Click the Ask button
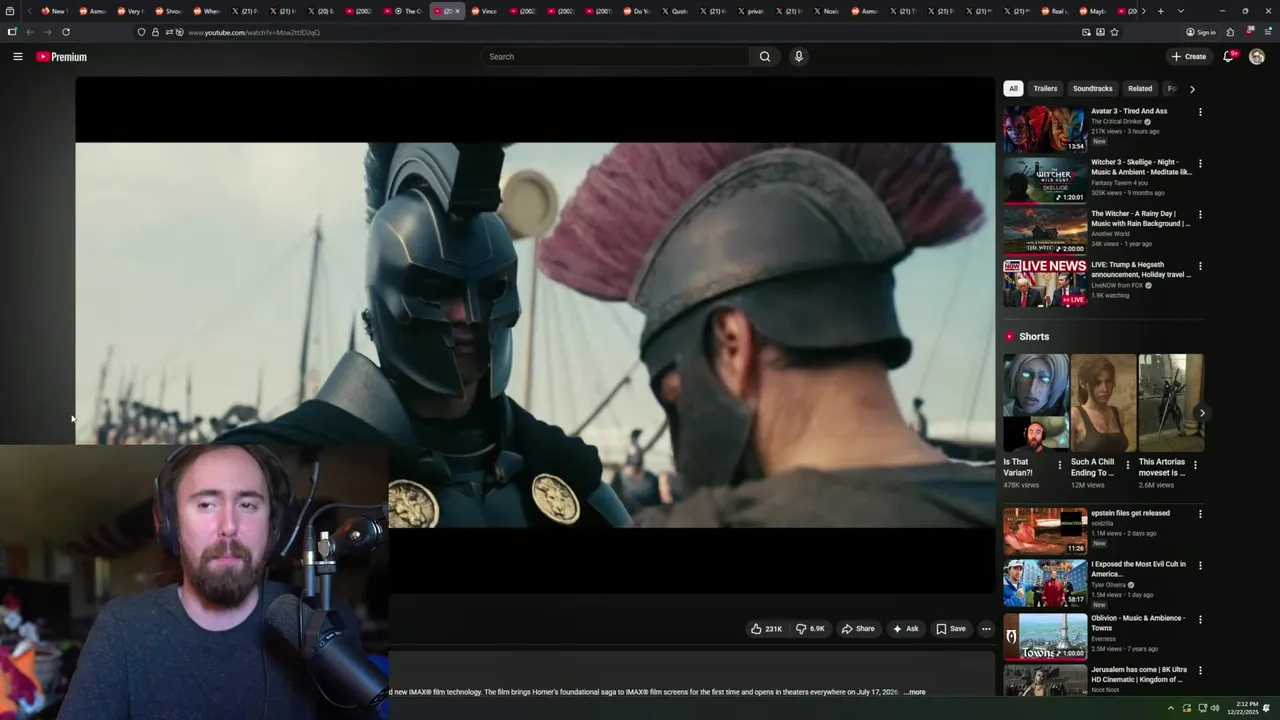1280x720 pixels. coord(906,629)
